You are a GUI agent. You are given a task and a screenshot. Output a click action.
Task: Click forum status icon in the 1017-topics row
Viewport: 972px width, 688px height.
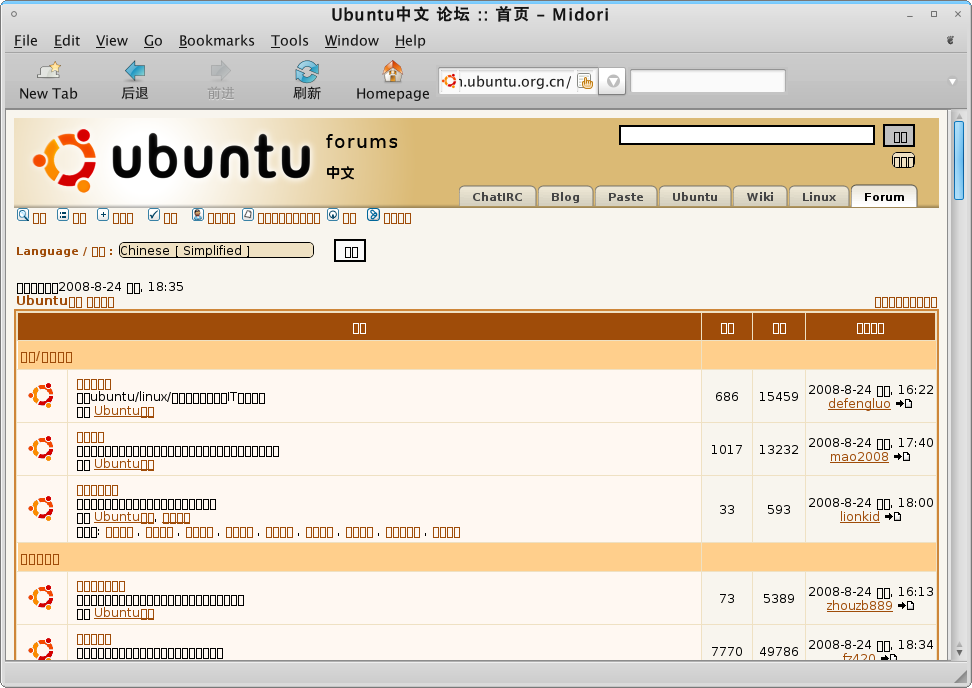point(42,448)
